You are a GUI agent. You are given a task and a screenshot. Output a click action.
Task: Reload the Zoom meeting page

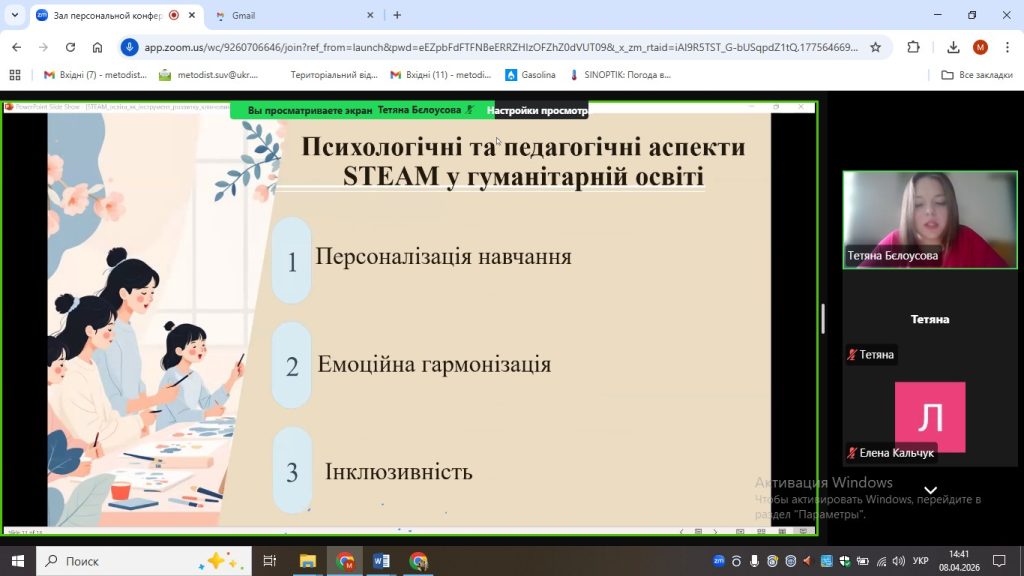click(x=70, y=47)
